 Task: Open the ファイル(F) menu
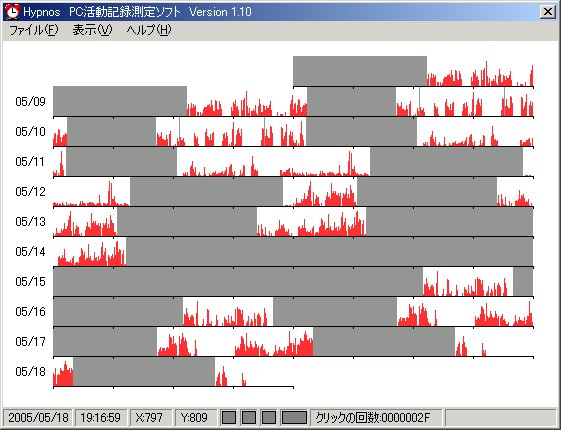click(33, 30)
